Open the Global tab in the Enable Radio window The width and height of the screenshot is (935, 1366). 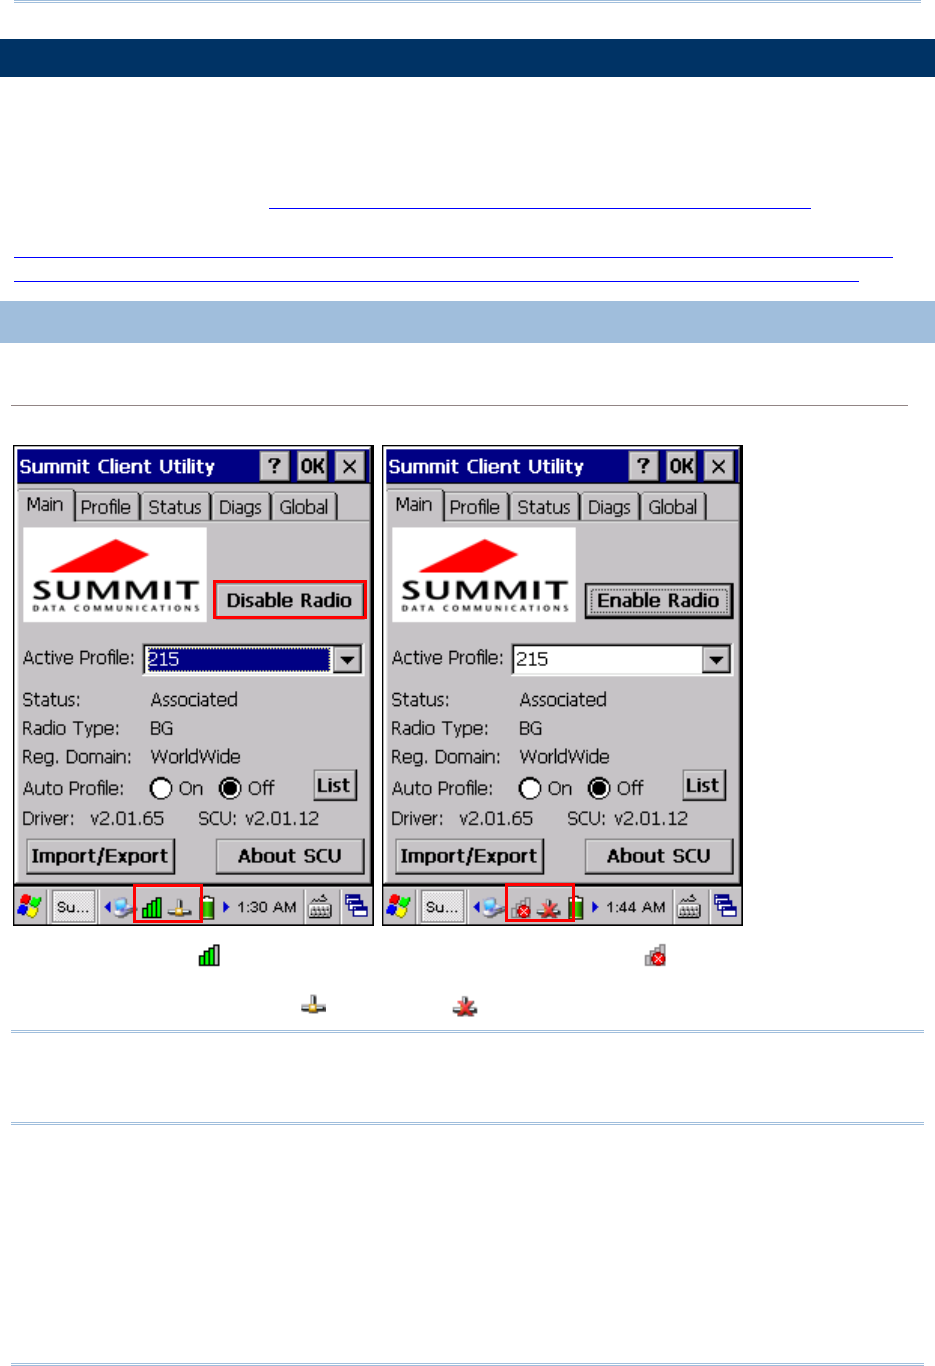point(673,507)
